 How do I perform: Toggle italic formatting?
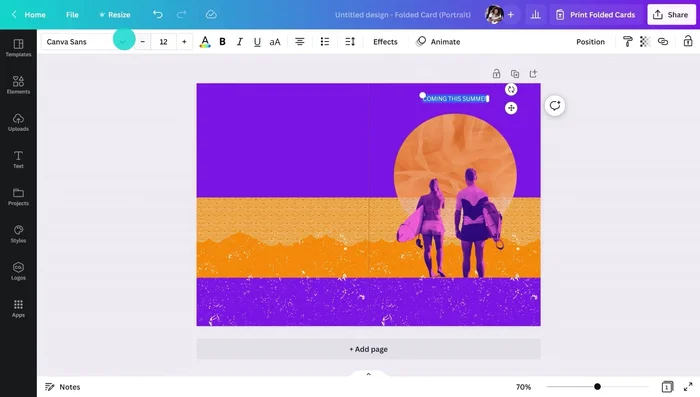click(x=240, y=42)
